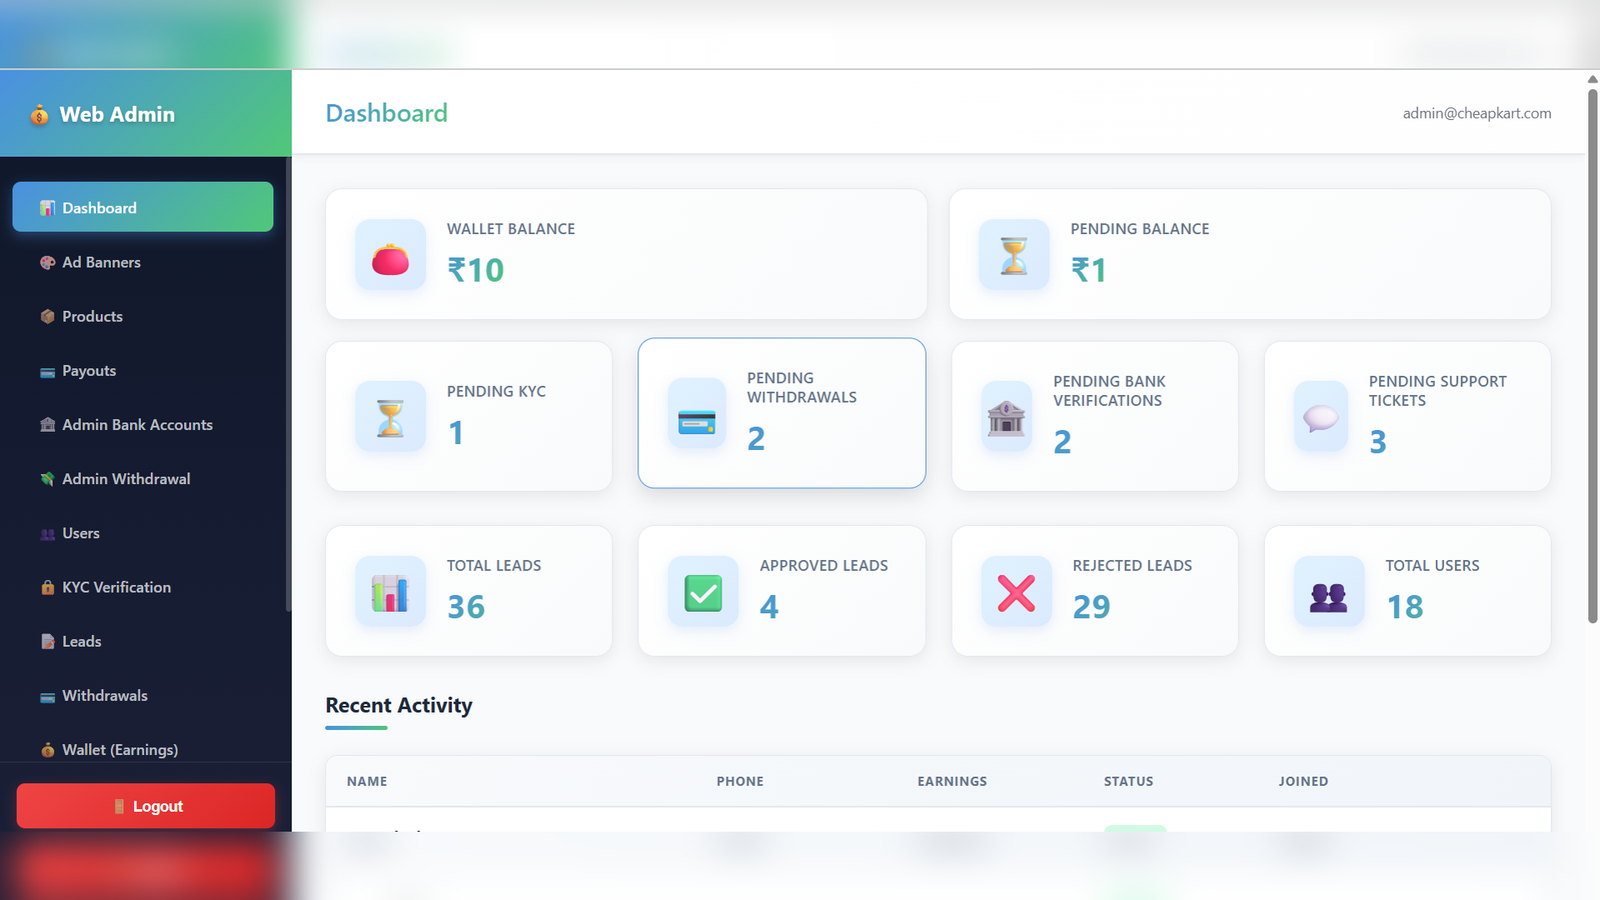Click the Admin Bank Accounts bank icon
This screenshot has width=1600, height=900.
click(47, 425)
